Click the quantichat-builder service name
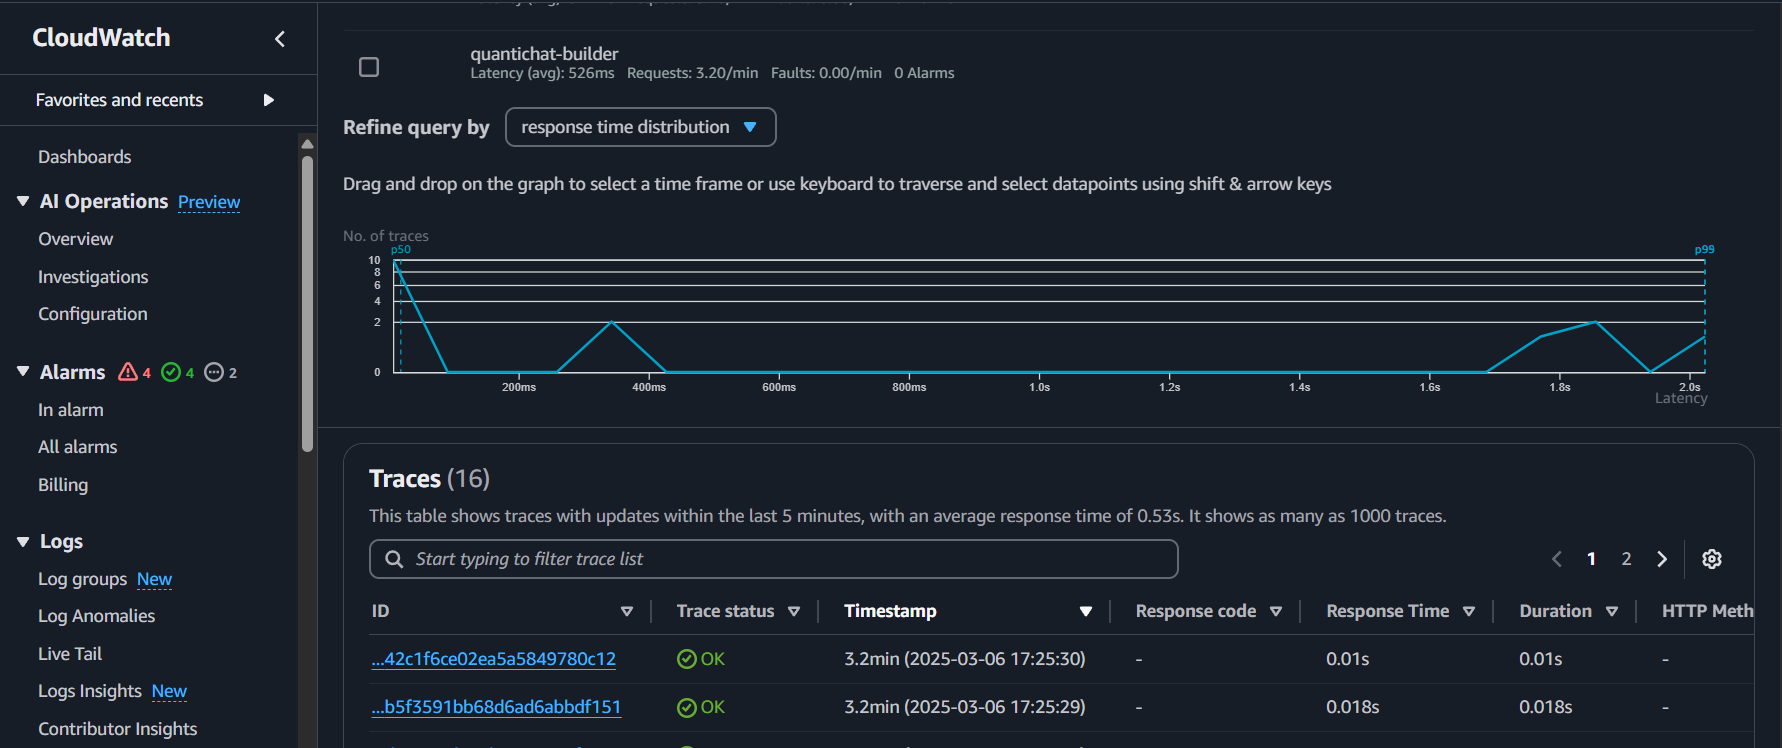 544,54
